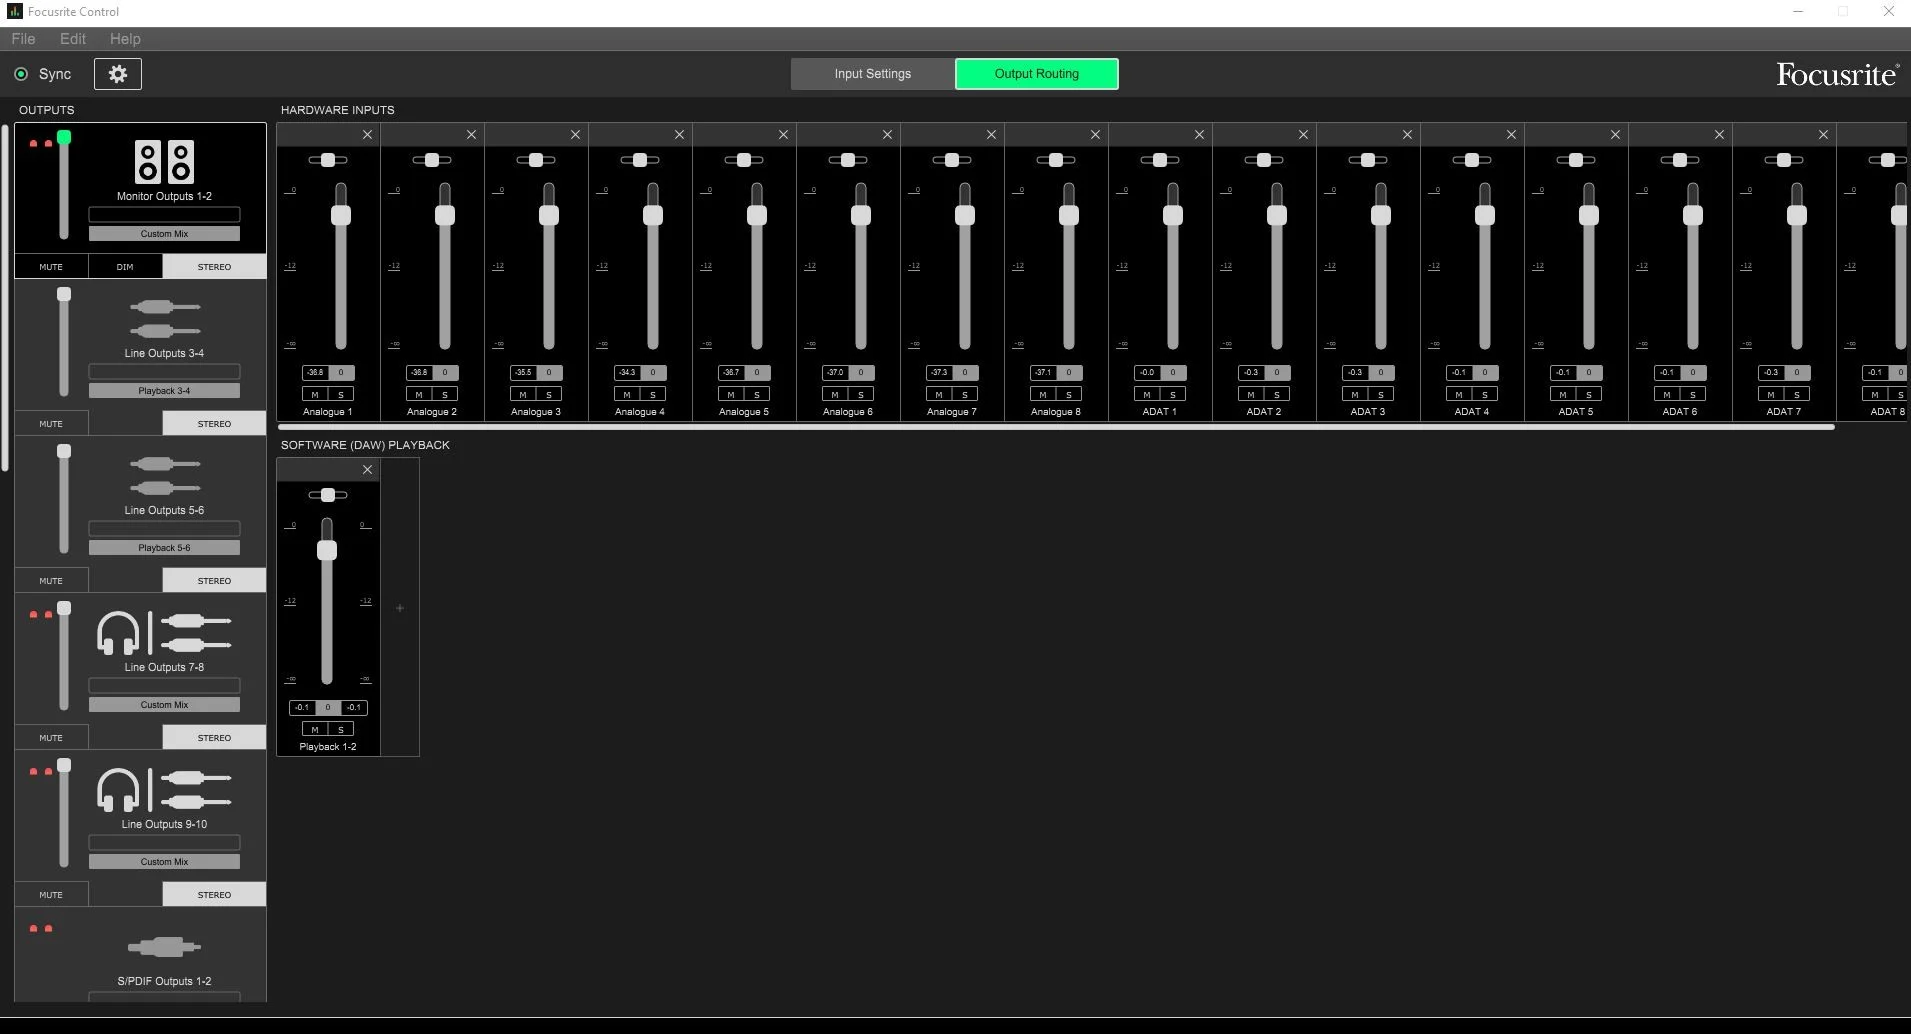
Task: Select Line Outputs 7-8 headphone icon
Action: pyautogui.click(x=118, y=633)
